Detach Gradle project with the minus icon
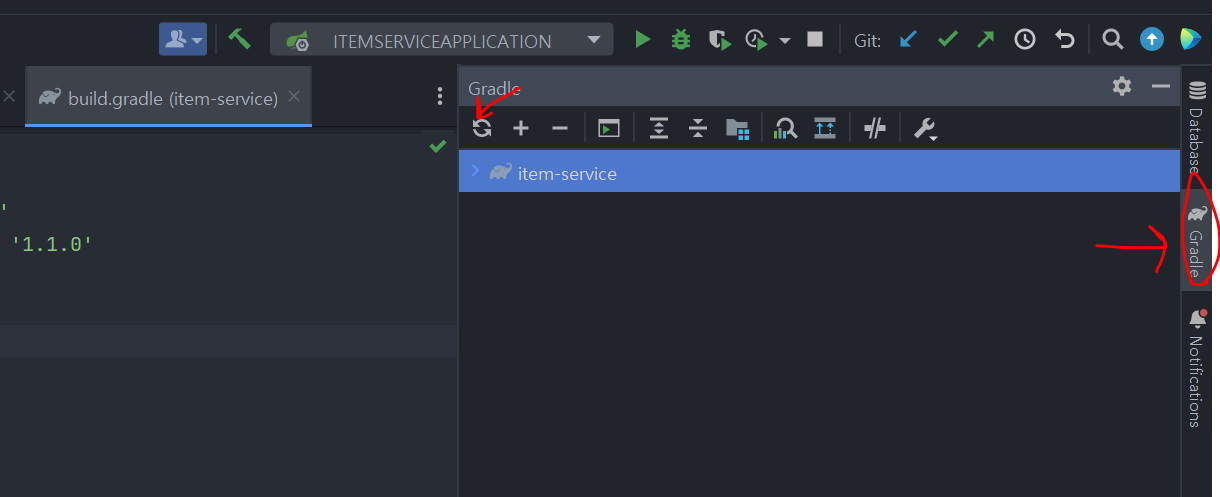1220x497 pixels. pyautogui.click(x=560, y=128)
